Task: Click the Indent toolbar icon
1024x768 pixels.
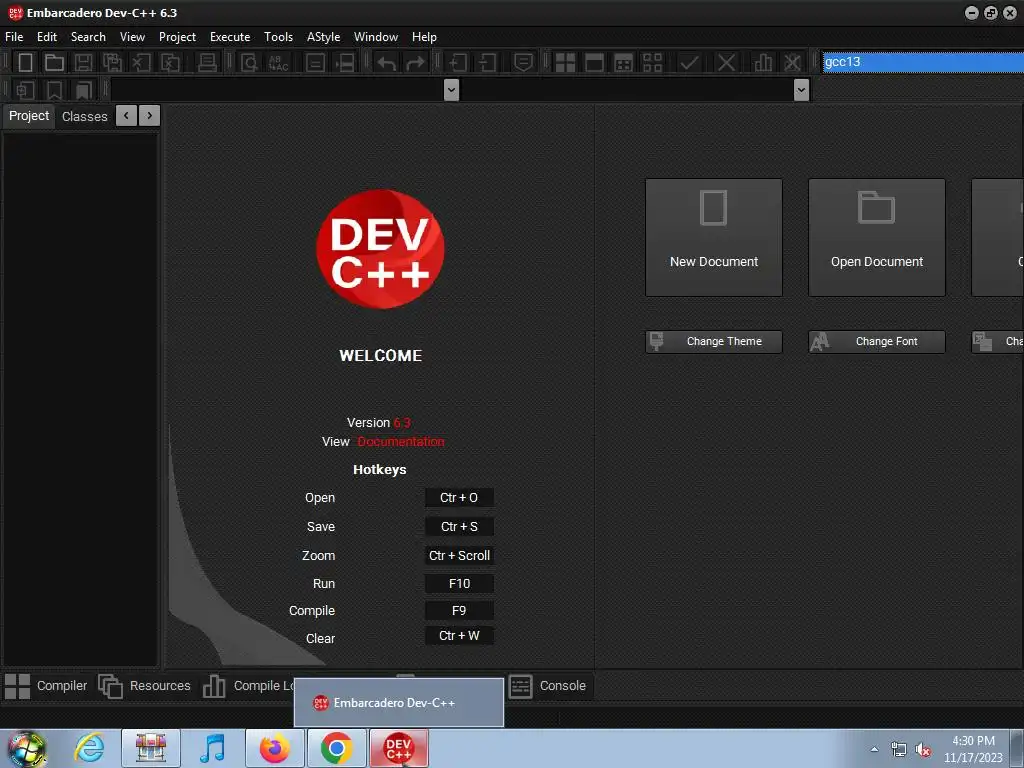Action: [x=458, y=63]
